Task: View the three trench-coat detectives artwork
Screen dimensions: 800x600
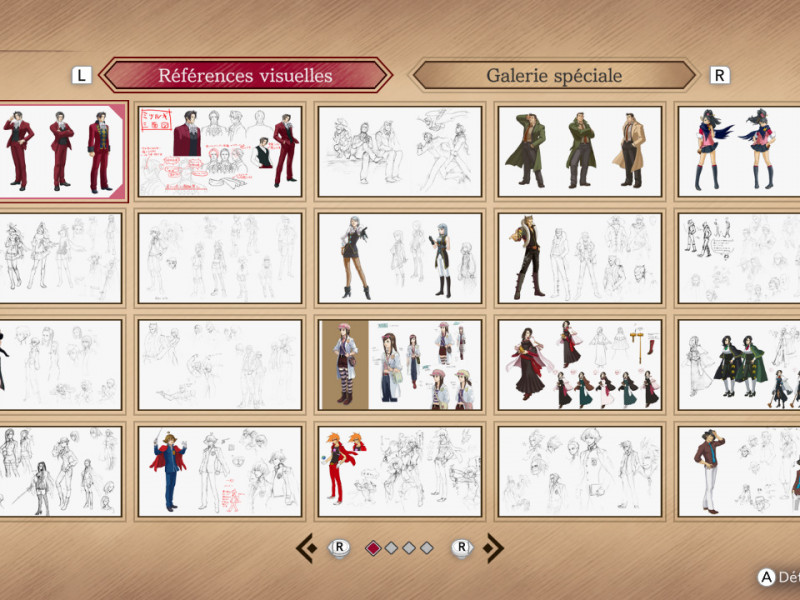Action: coord(579,151)
